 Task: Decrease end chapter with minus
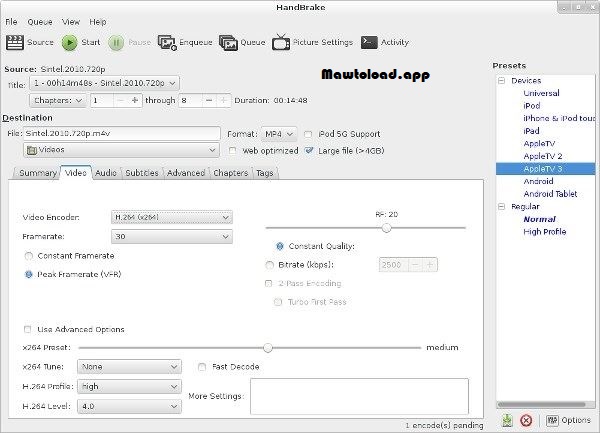click(x=209, y=100)
